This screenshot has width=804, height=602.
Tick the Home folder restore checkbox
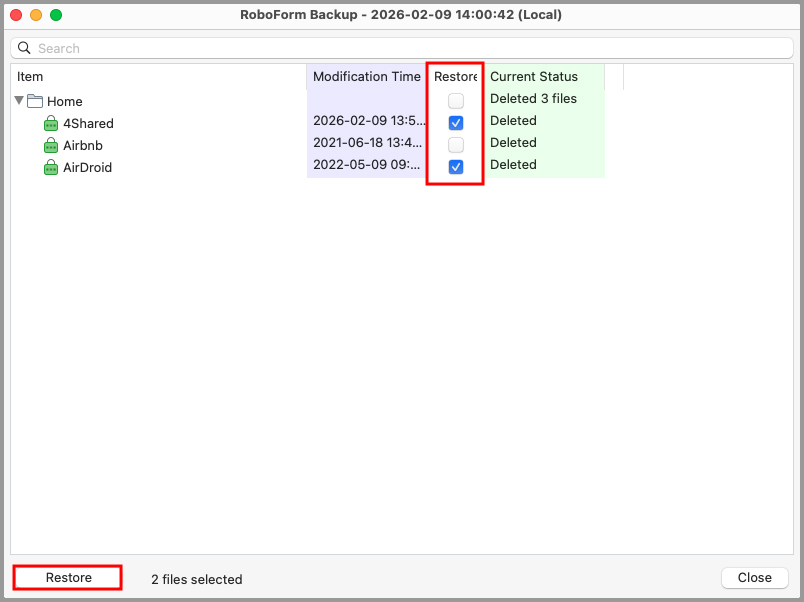pos(456,101)
